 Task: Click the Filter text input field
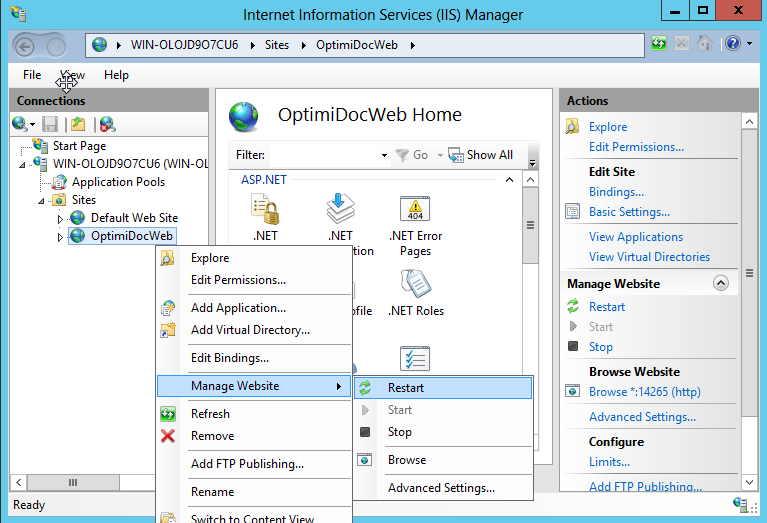[x=322, y=155]
